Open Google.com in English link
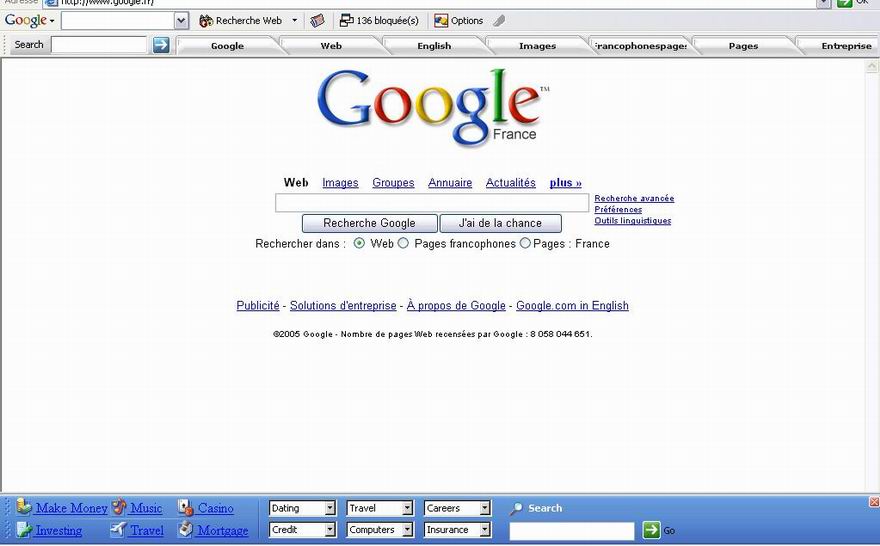Viewport: 880px width, 546px height. (x=572, y=305)
